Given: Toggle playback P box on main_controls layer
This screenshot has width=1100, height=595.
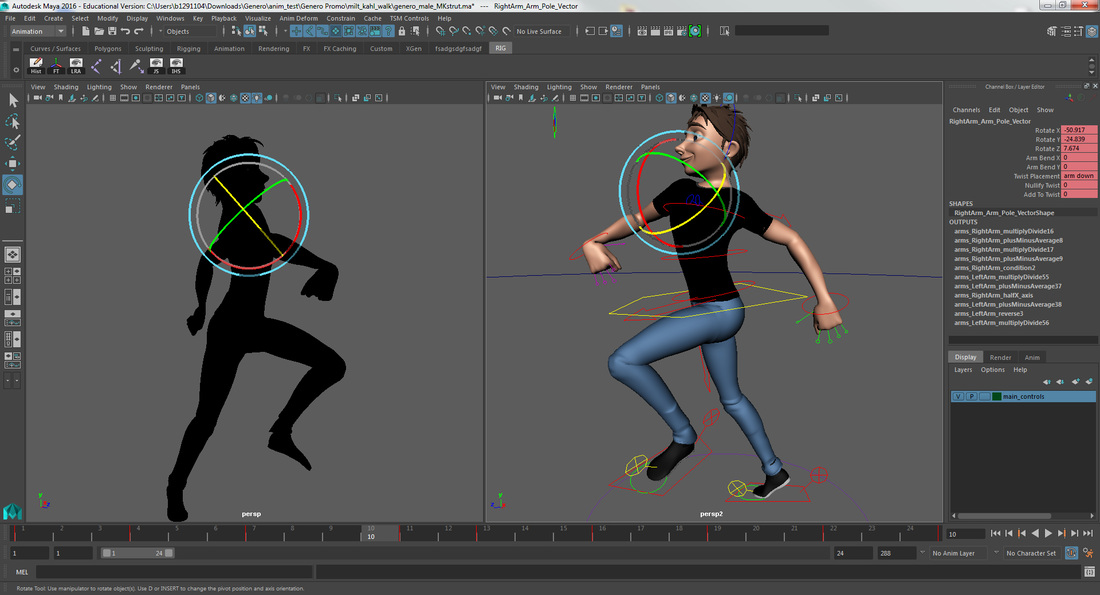Looking at the screenshot, I should (x=971, y=397).
